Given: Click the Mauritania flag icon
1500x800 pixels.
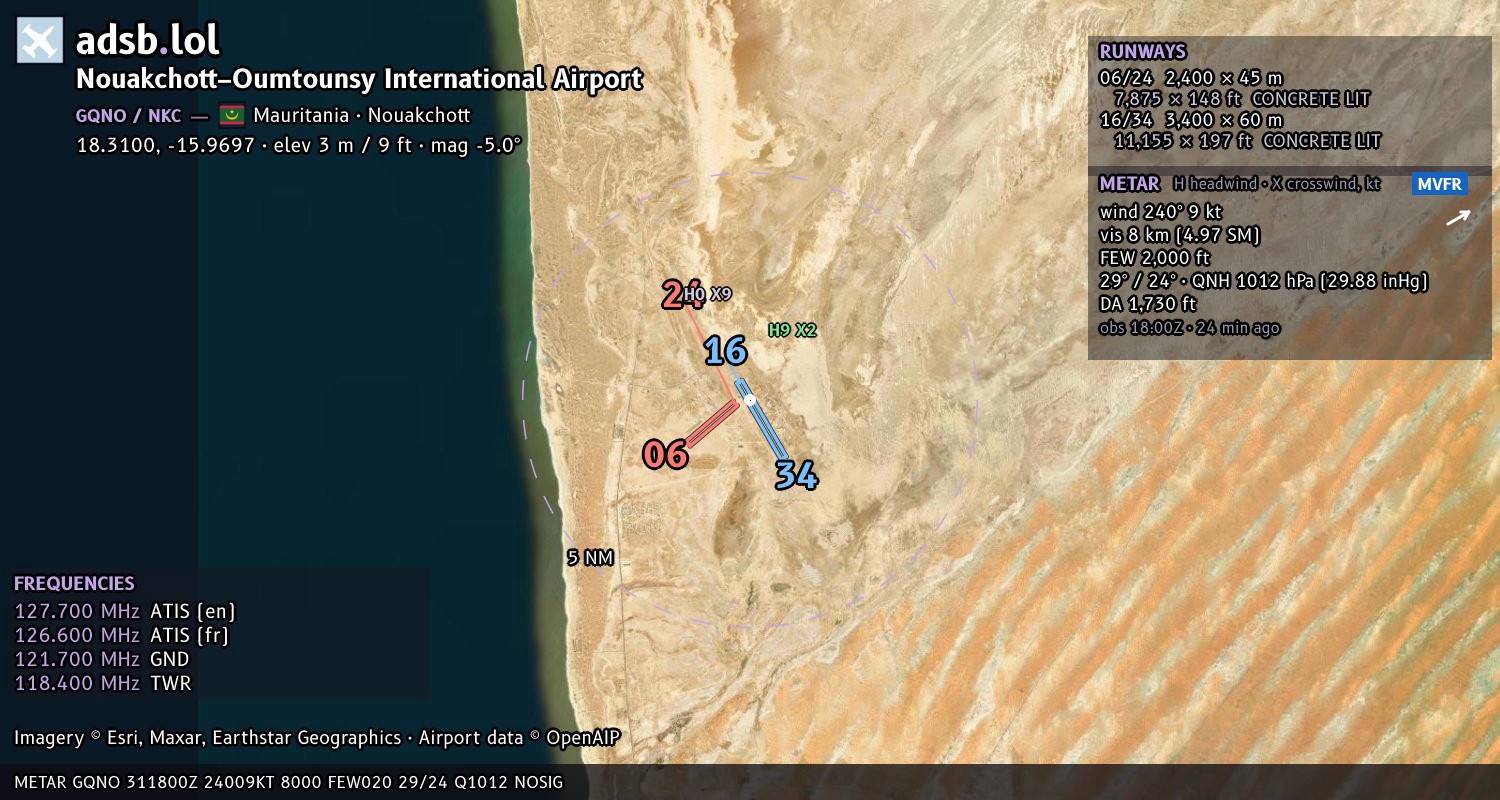Looking at the screenshot, I should coord(232,115).
